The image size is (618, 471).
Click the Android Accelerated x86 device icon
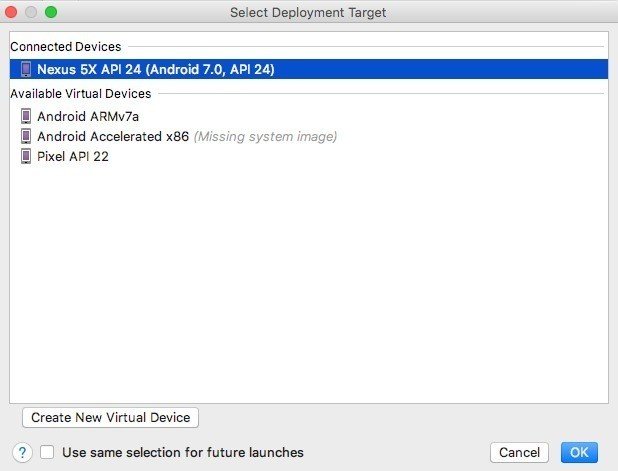pos(26,136)
